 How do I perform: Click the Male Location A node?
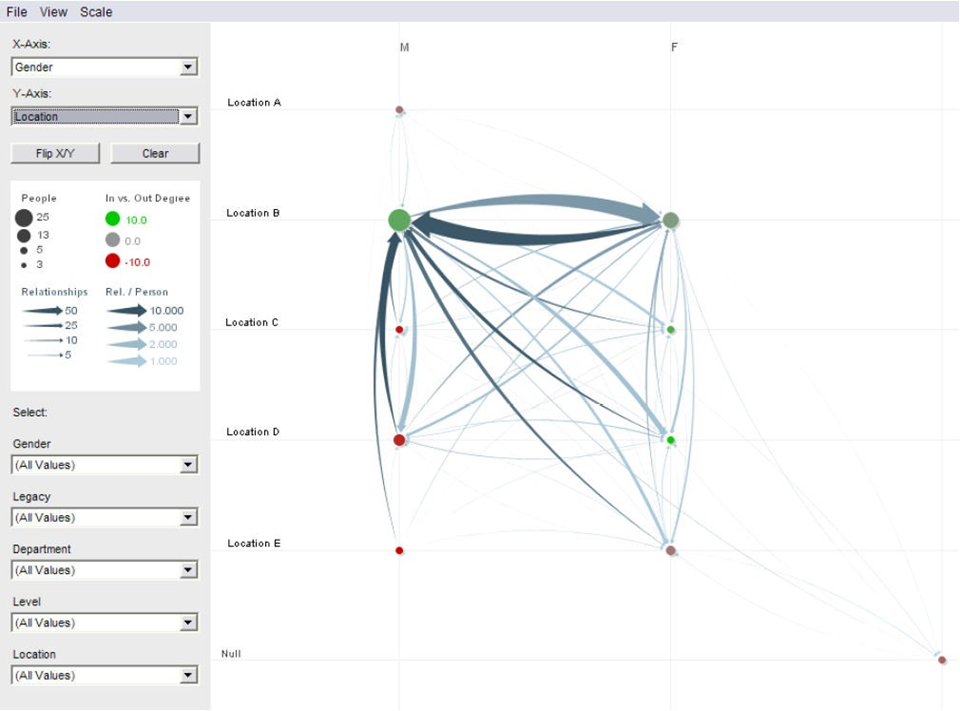tap(399, 110)
